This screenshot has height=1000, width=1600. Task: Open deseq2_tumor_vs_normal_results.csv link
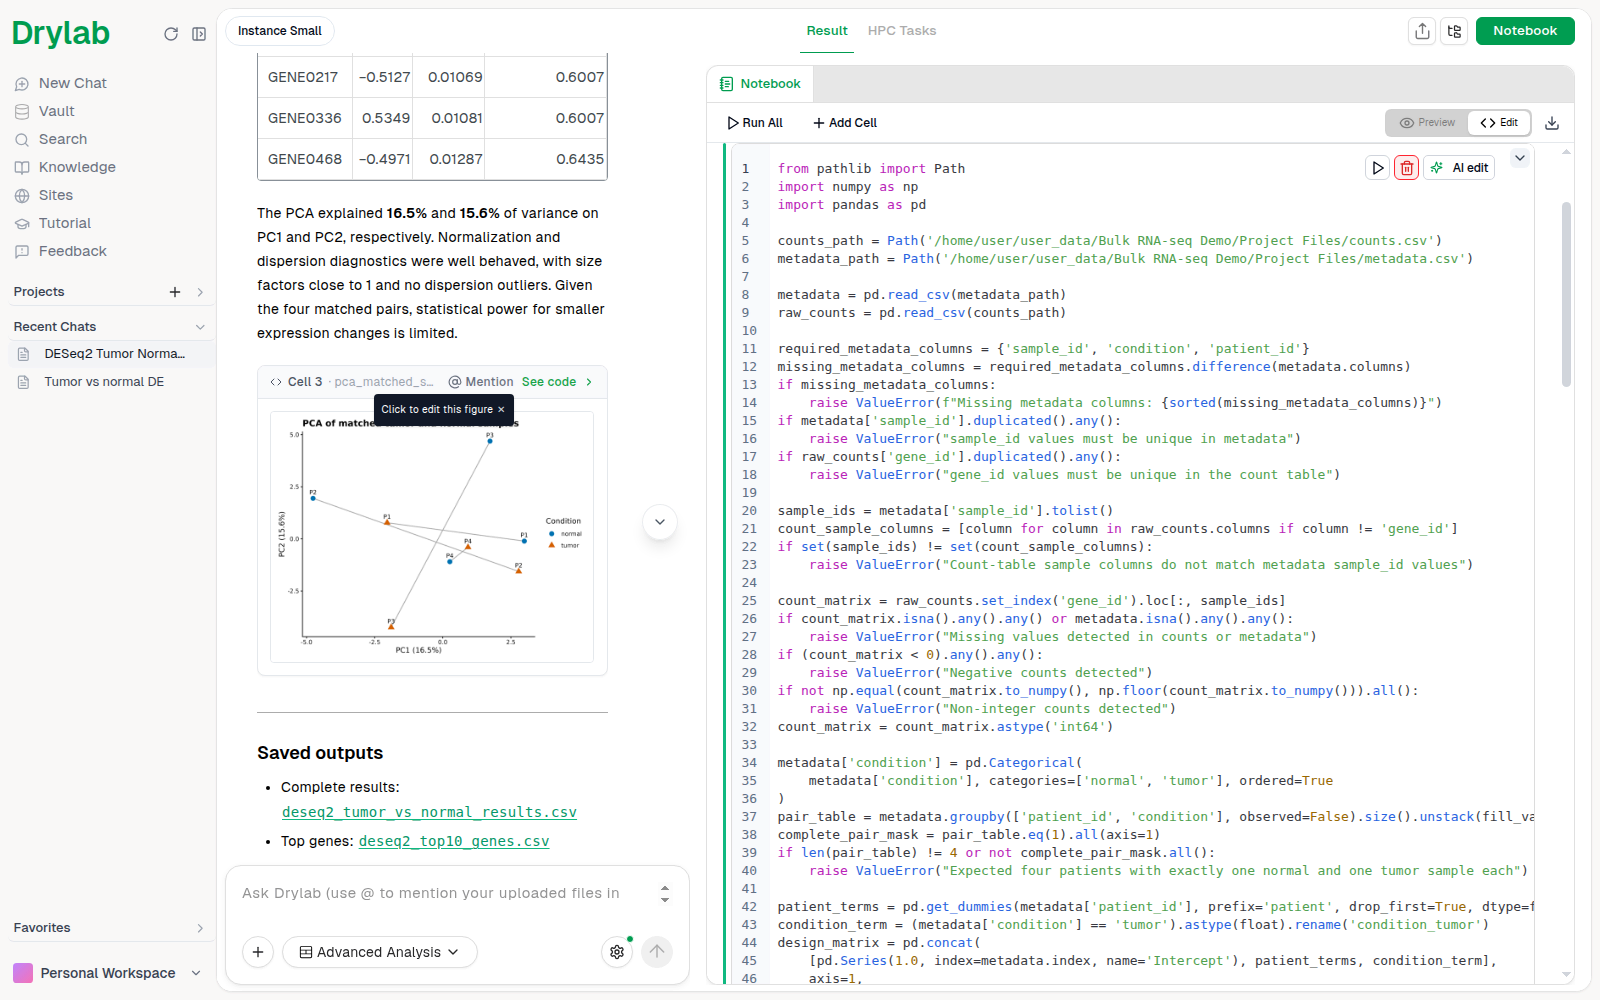click(x=429, y=812)
